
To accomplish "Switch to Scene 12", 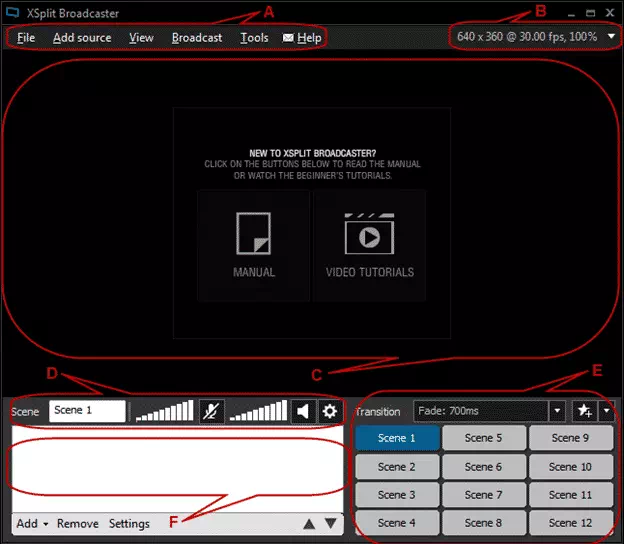I will [571, 523].
